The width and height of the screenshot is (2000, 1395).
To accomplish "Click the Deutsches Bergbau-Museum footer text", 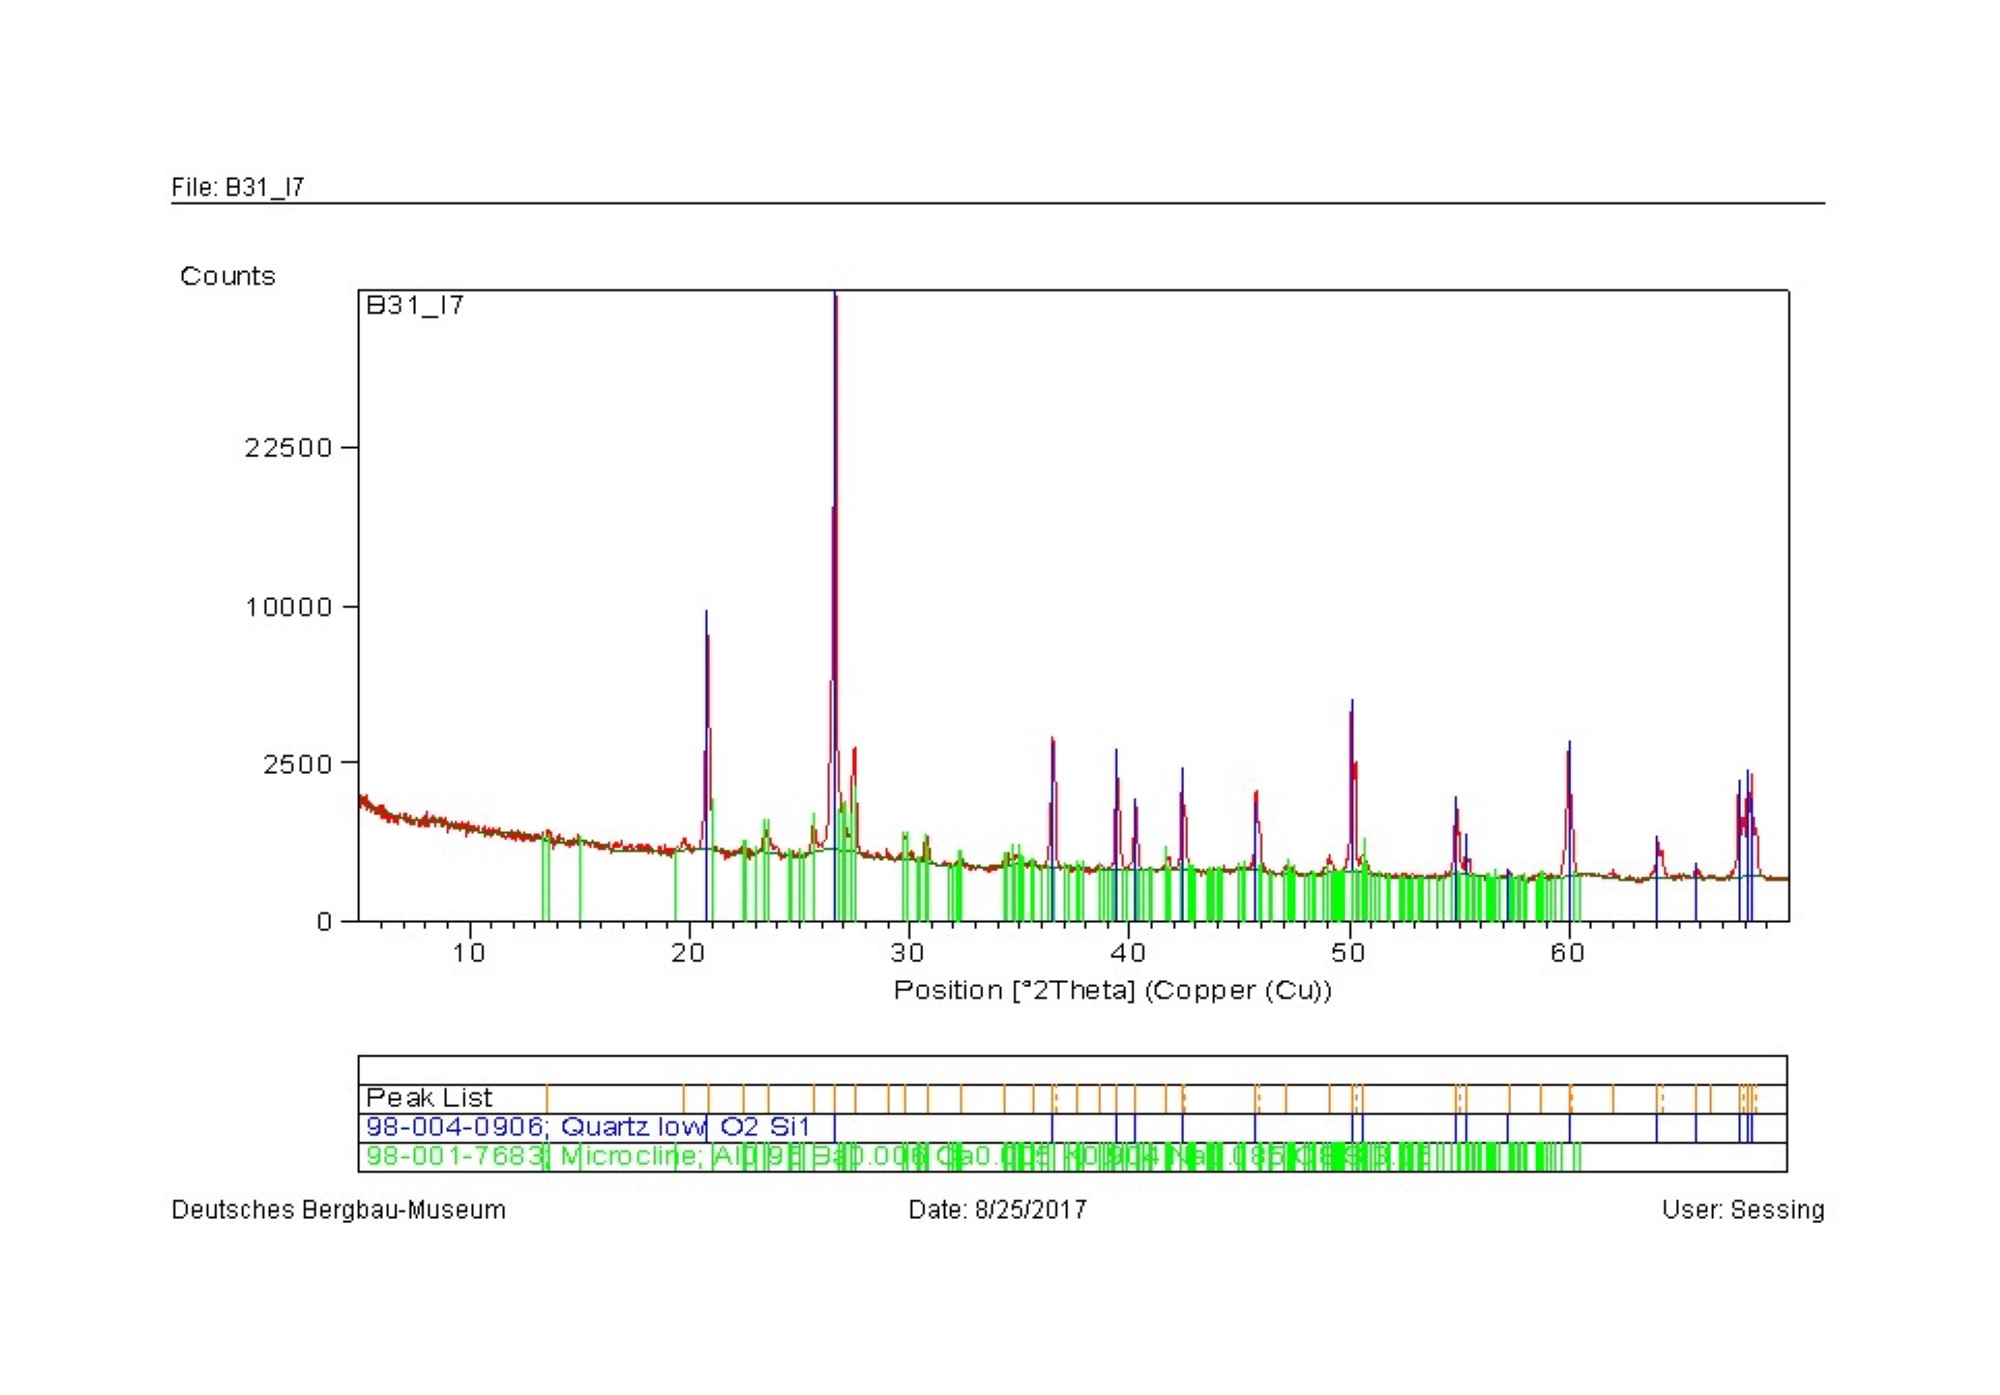I will 338,1210.
